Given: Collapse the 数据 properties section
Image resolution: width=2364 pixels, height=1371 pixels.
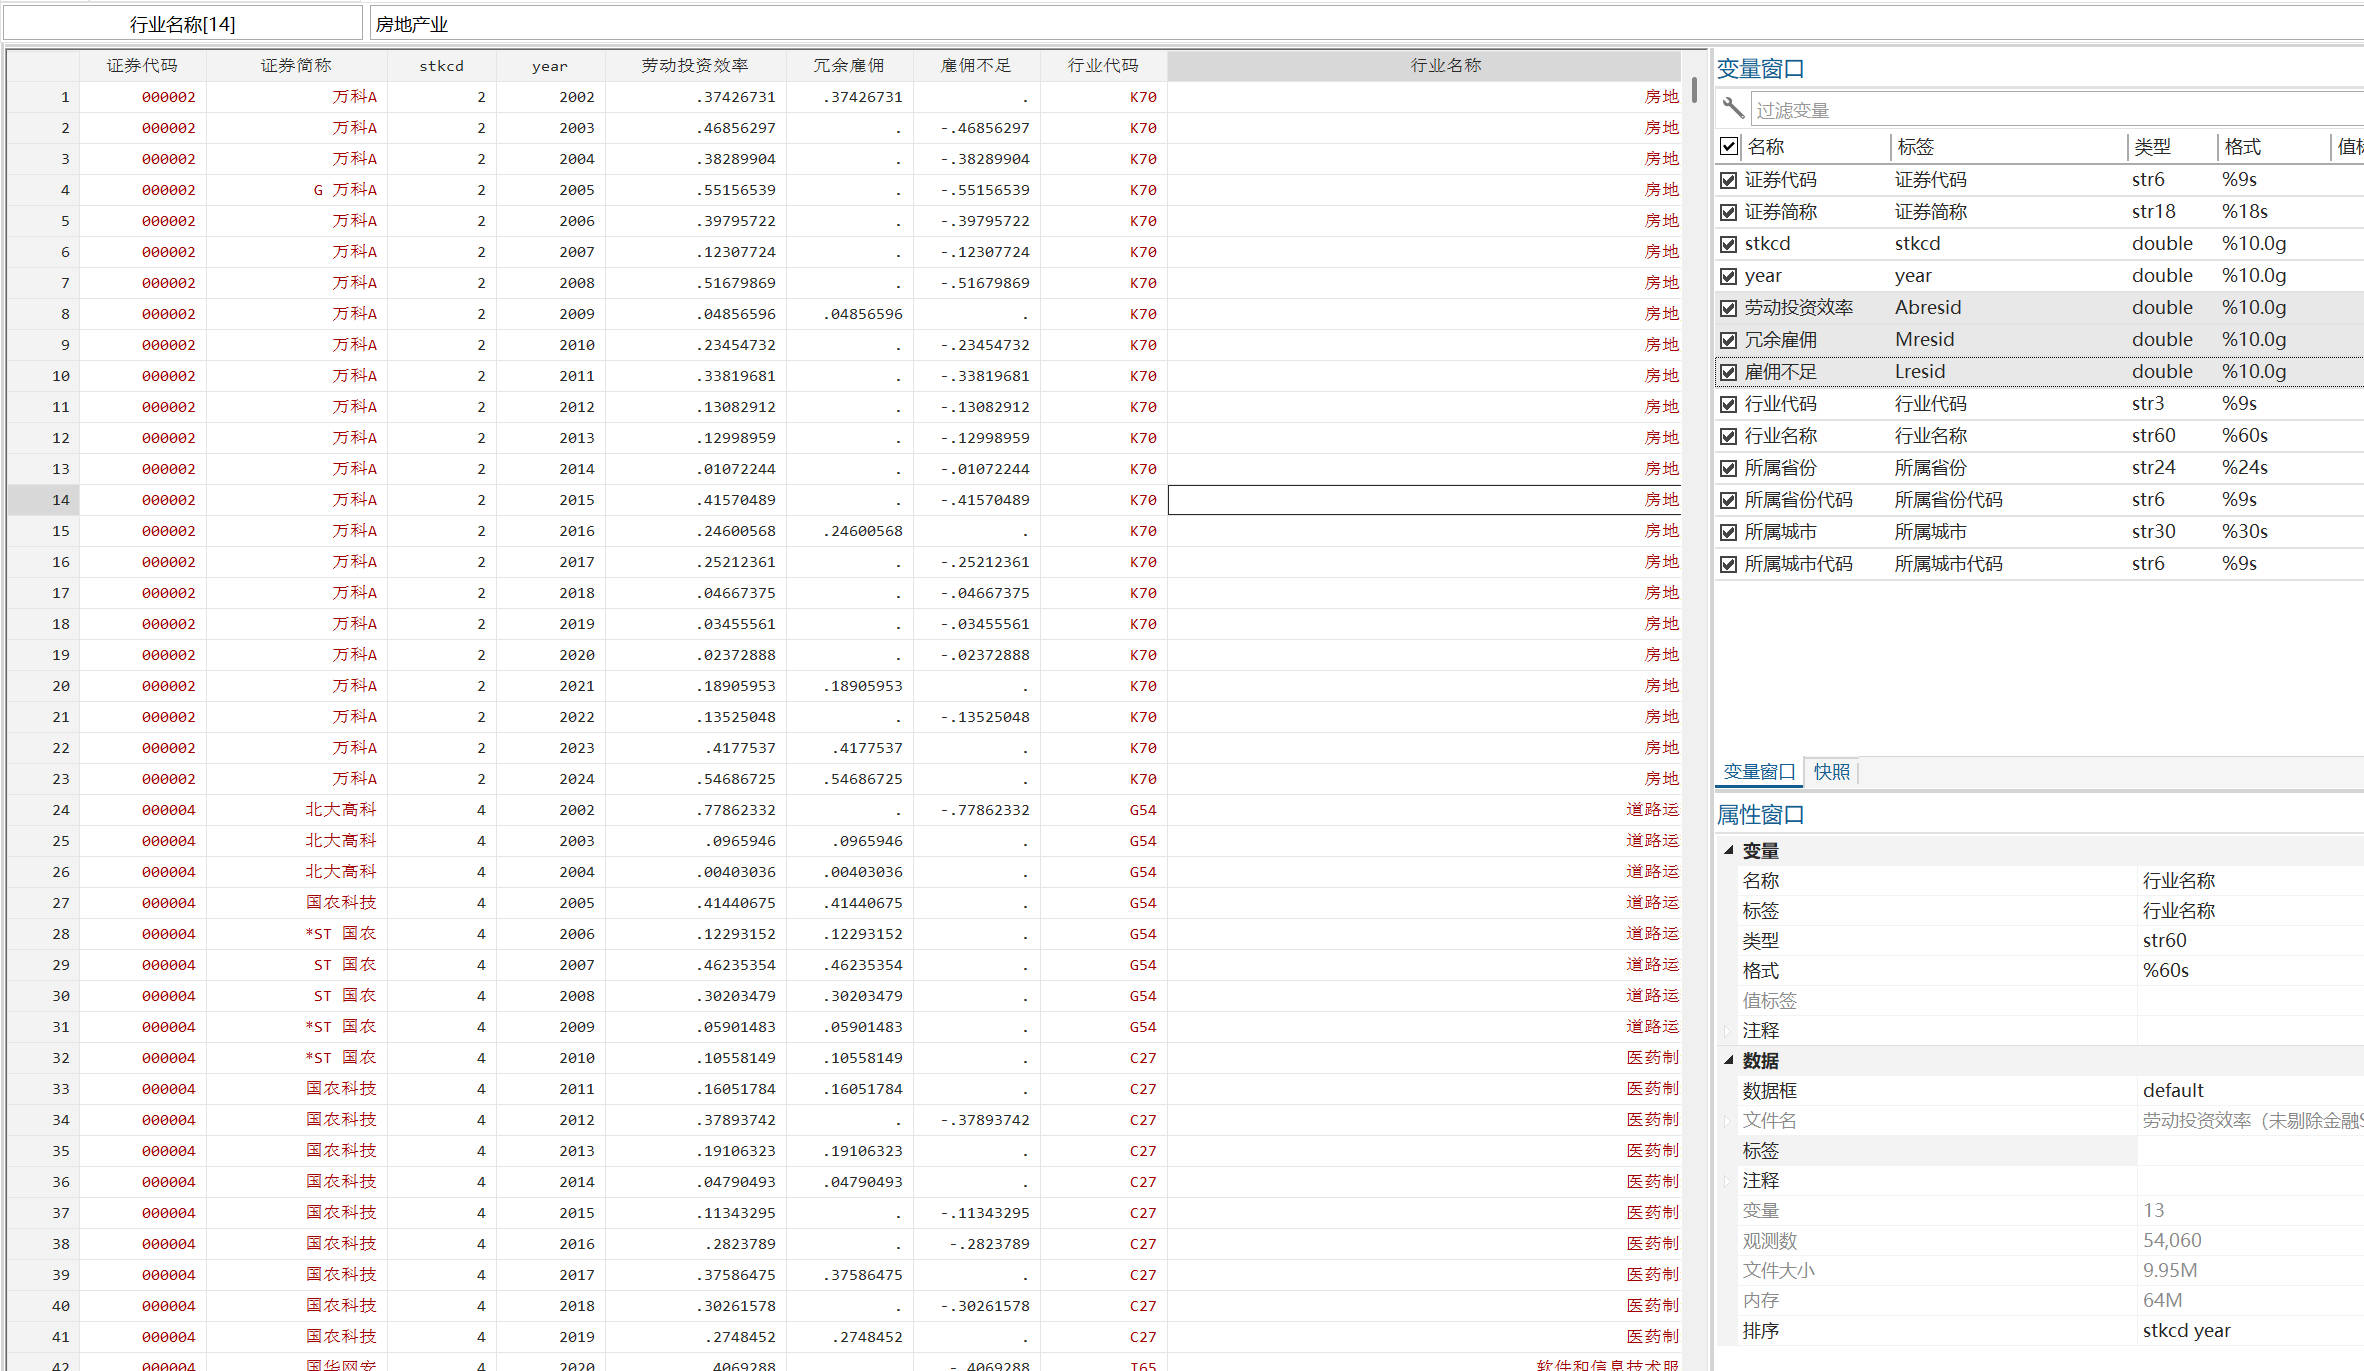Looking at the screenshot, I should (1728, 1060).
